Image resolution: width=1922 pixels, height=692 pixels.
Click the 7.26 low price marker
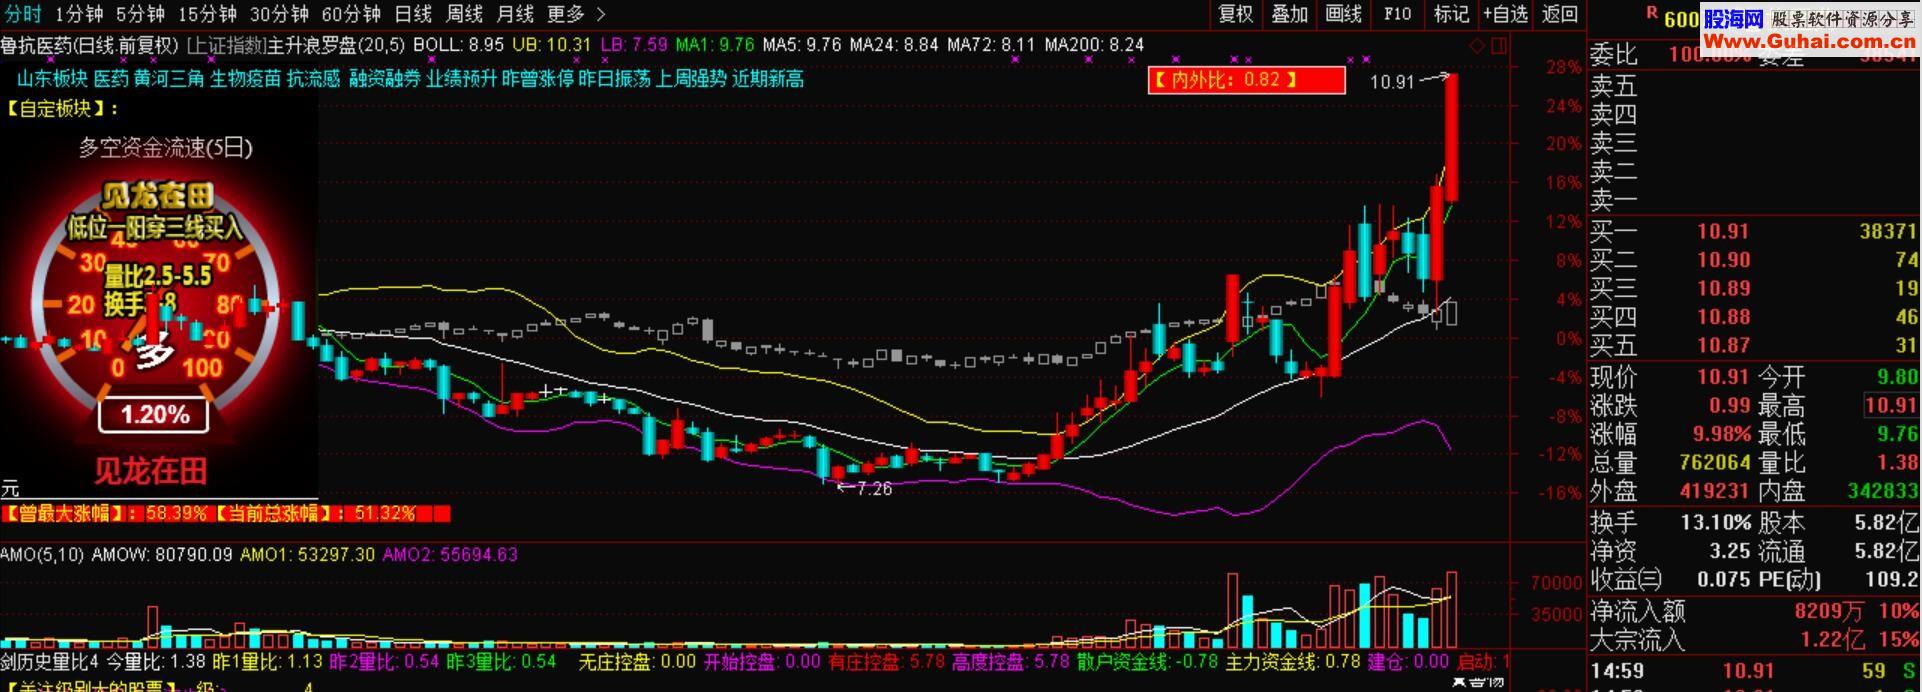click(874, 488)
